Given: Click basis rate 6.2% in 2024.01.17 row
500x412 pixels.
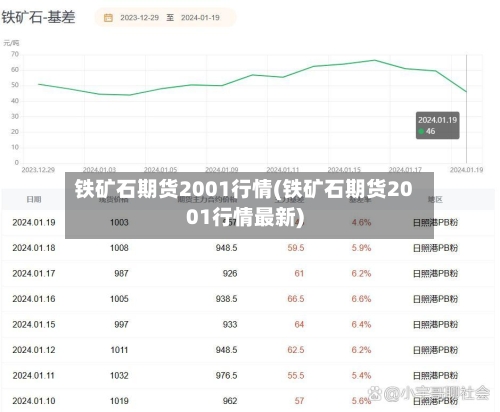Looking at the screenshot, I should pyautogui.click(x=361, y=274).
